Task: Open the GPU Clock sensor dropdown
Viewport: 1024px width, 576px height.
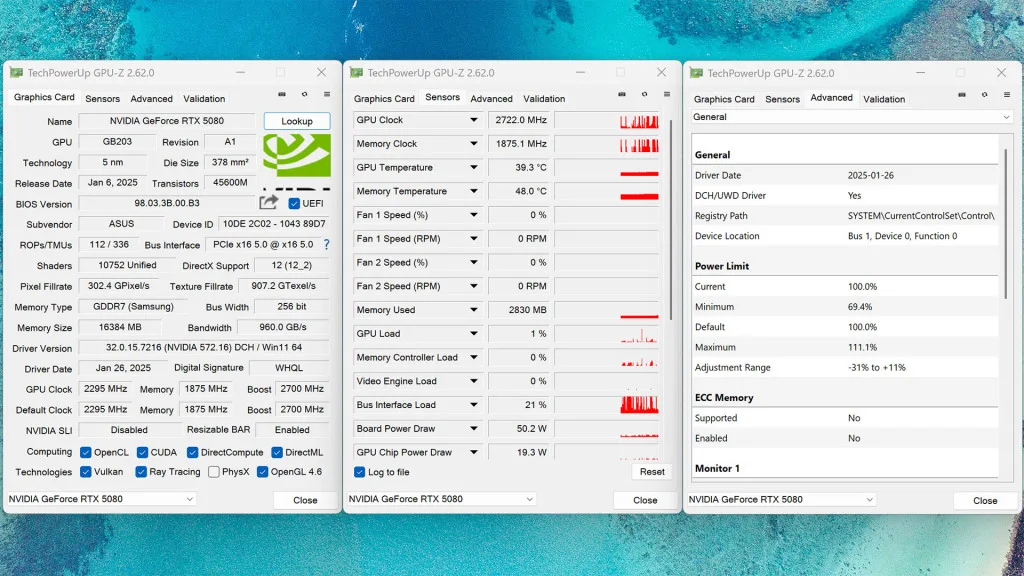Action: (x=472, y=119)
